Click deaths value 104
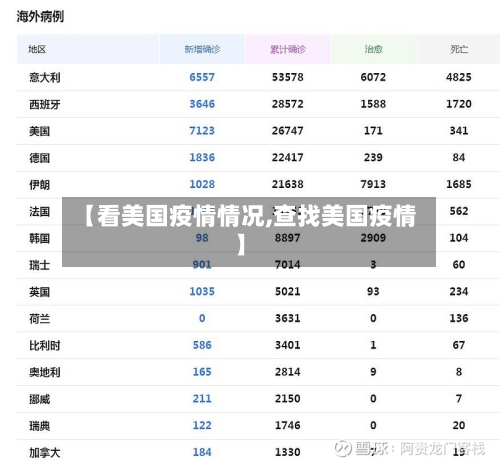The height and width of the screenshot is (464, 500). point(459,238)
